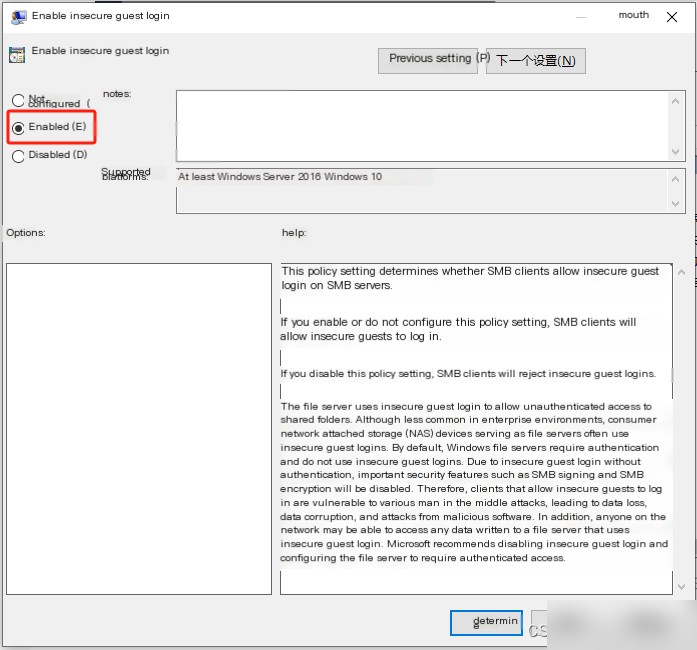The image size is (697, 650).
Task: Click scroll up arrow of Supported platforms box
Action: pos(676,179)
